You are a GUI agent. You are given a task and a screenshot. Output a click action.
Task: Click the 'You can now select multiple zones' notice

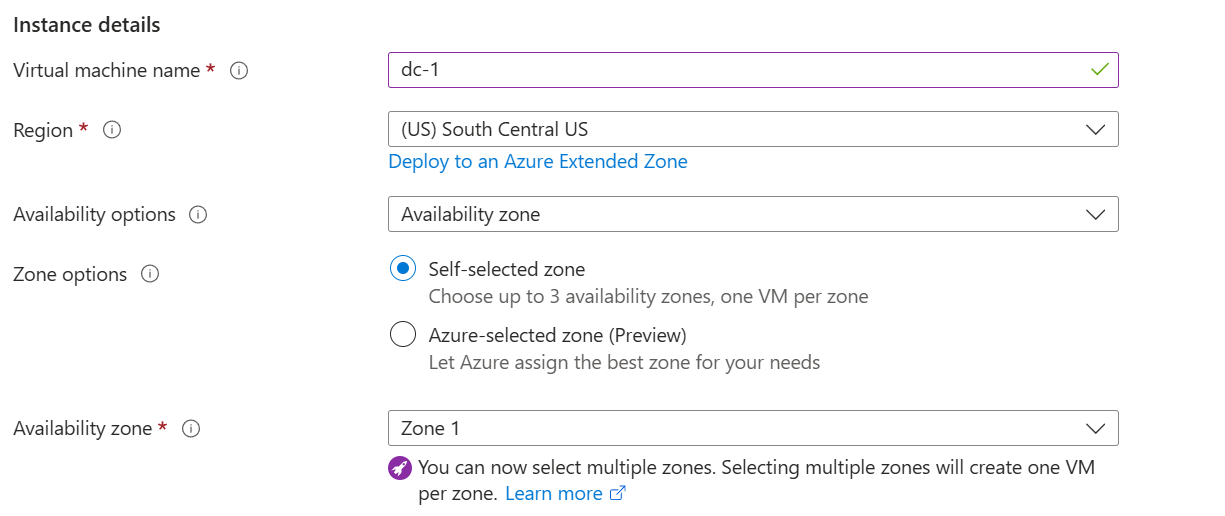755,467
